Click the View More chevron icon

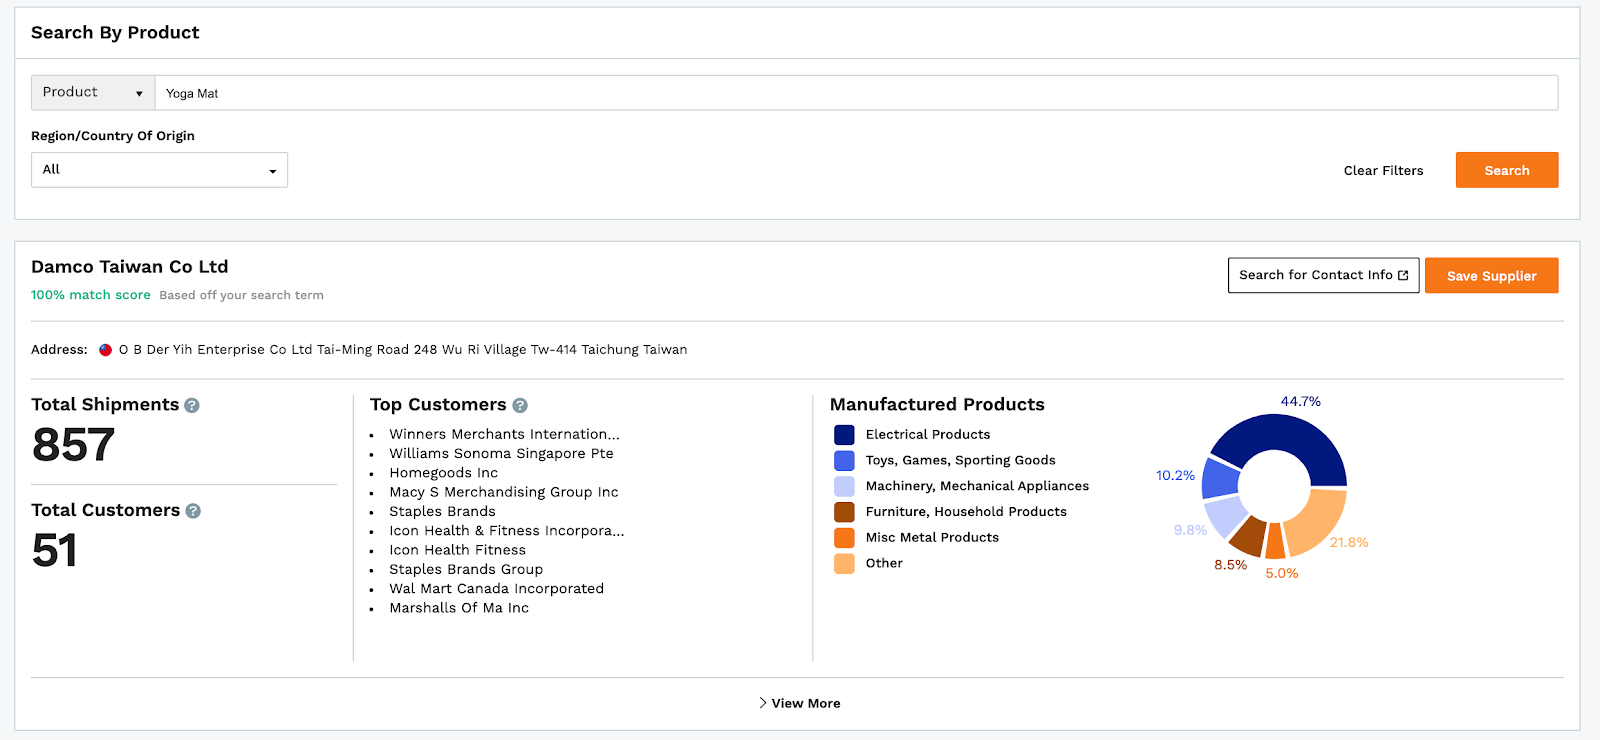pos(763,703)
